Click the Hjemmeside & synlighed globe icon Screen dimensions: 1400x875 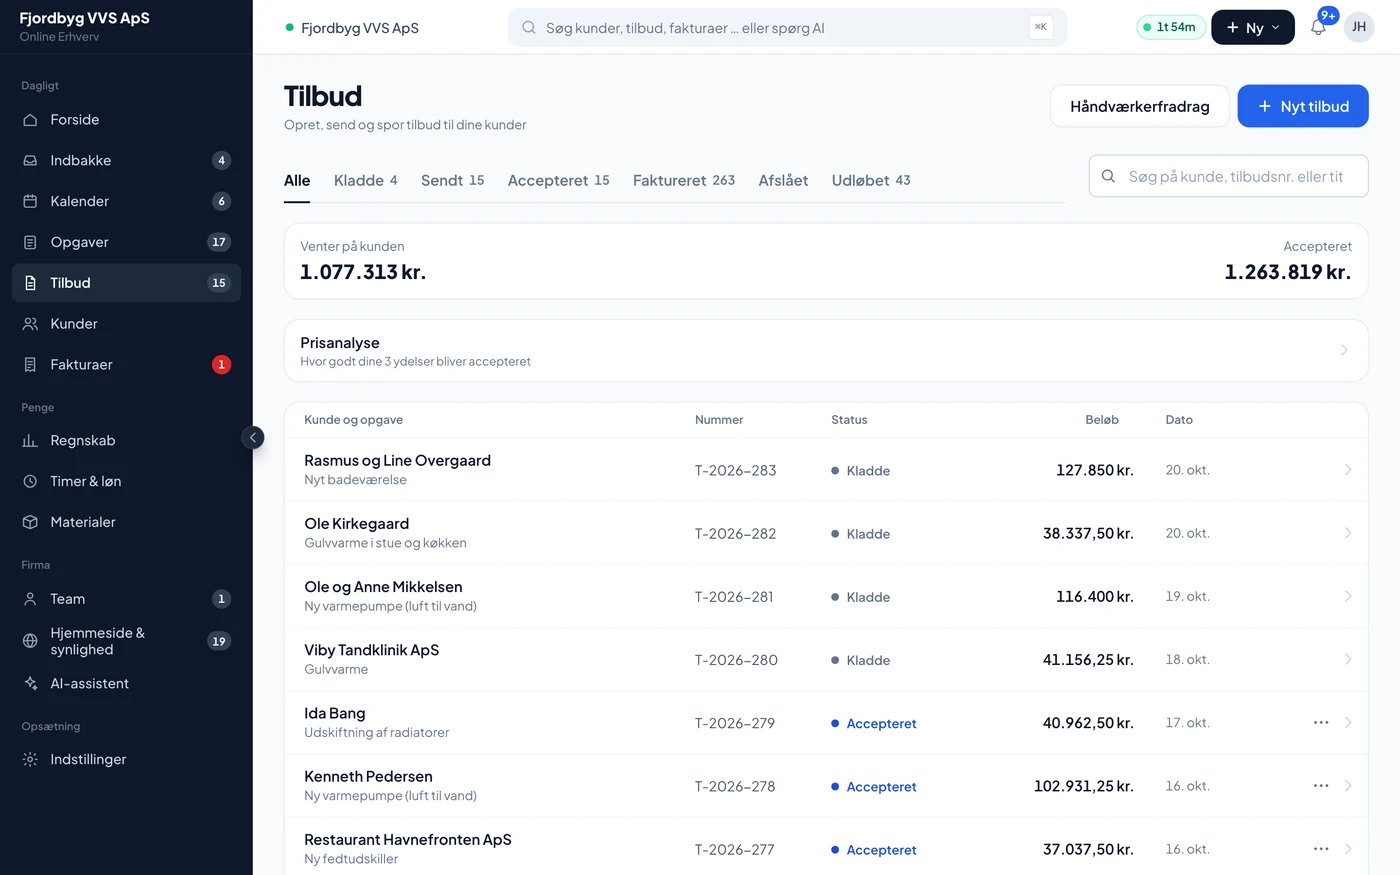point(30,641)
